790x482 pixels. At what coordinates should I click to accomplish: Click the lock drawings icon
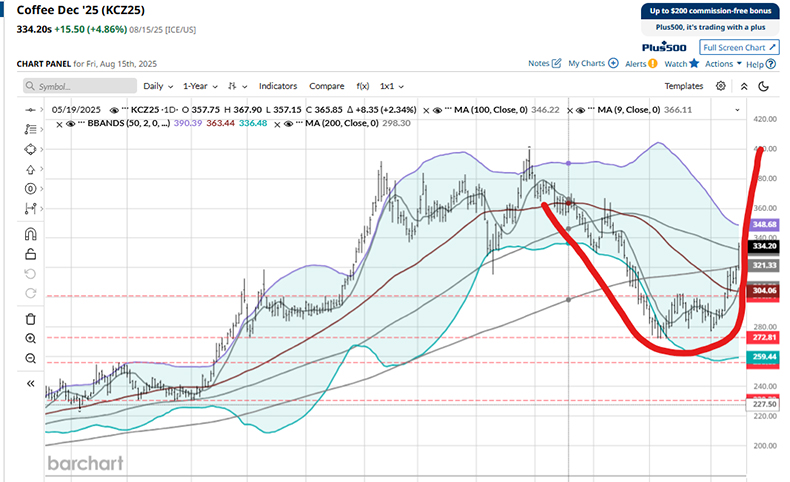(x=31, y=254)
